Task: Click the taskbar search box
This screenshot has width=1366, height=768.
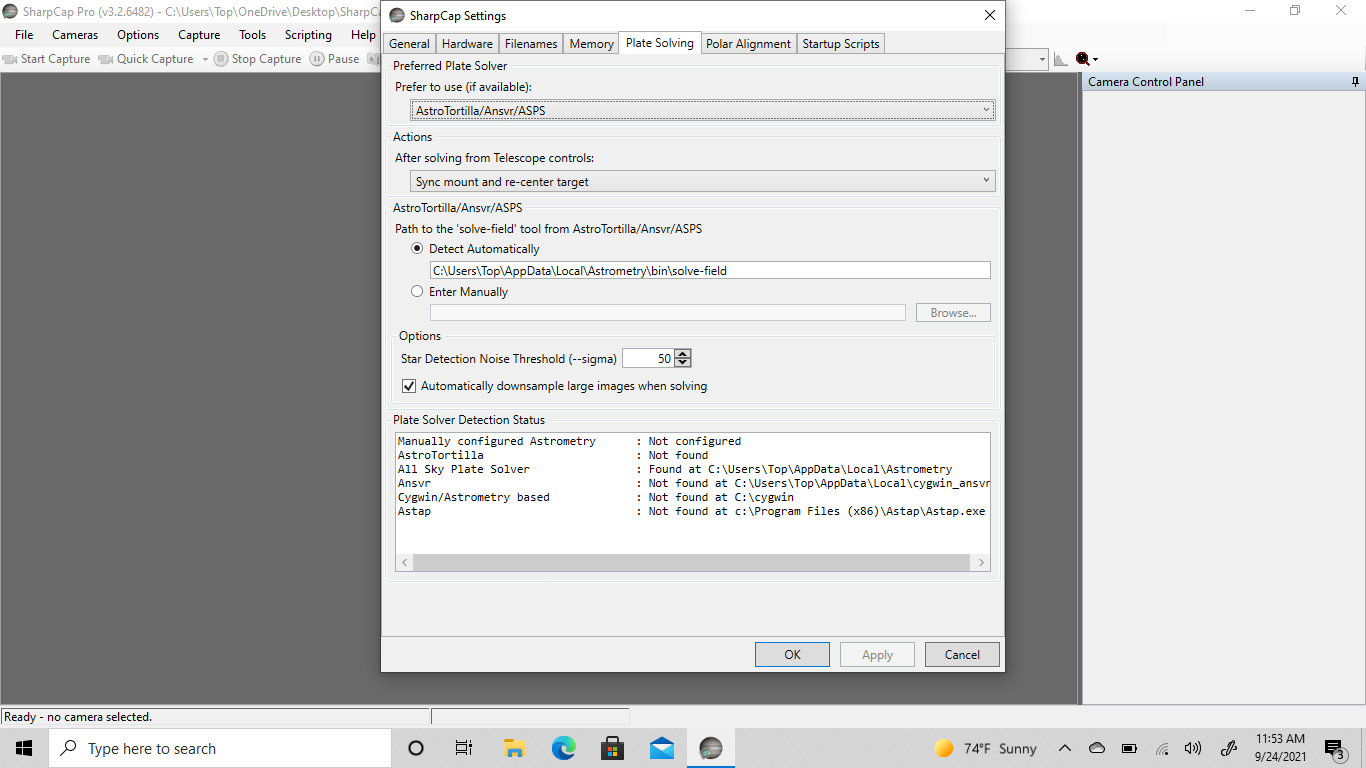Action: (220, 748)
